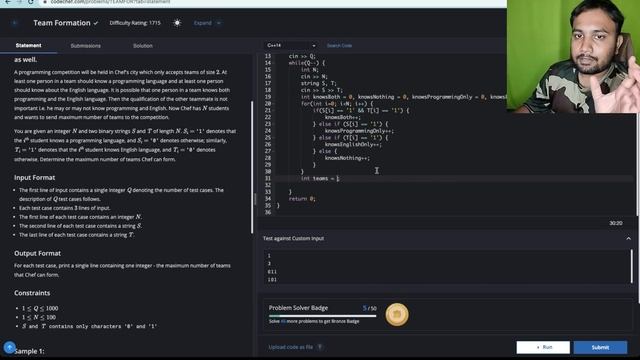Click the 'return 0;' code line

coord(302,199)
